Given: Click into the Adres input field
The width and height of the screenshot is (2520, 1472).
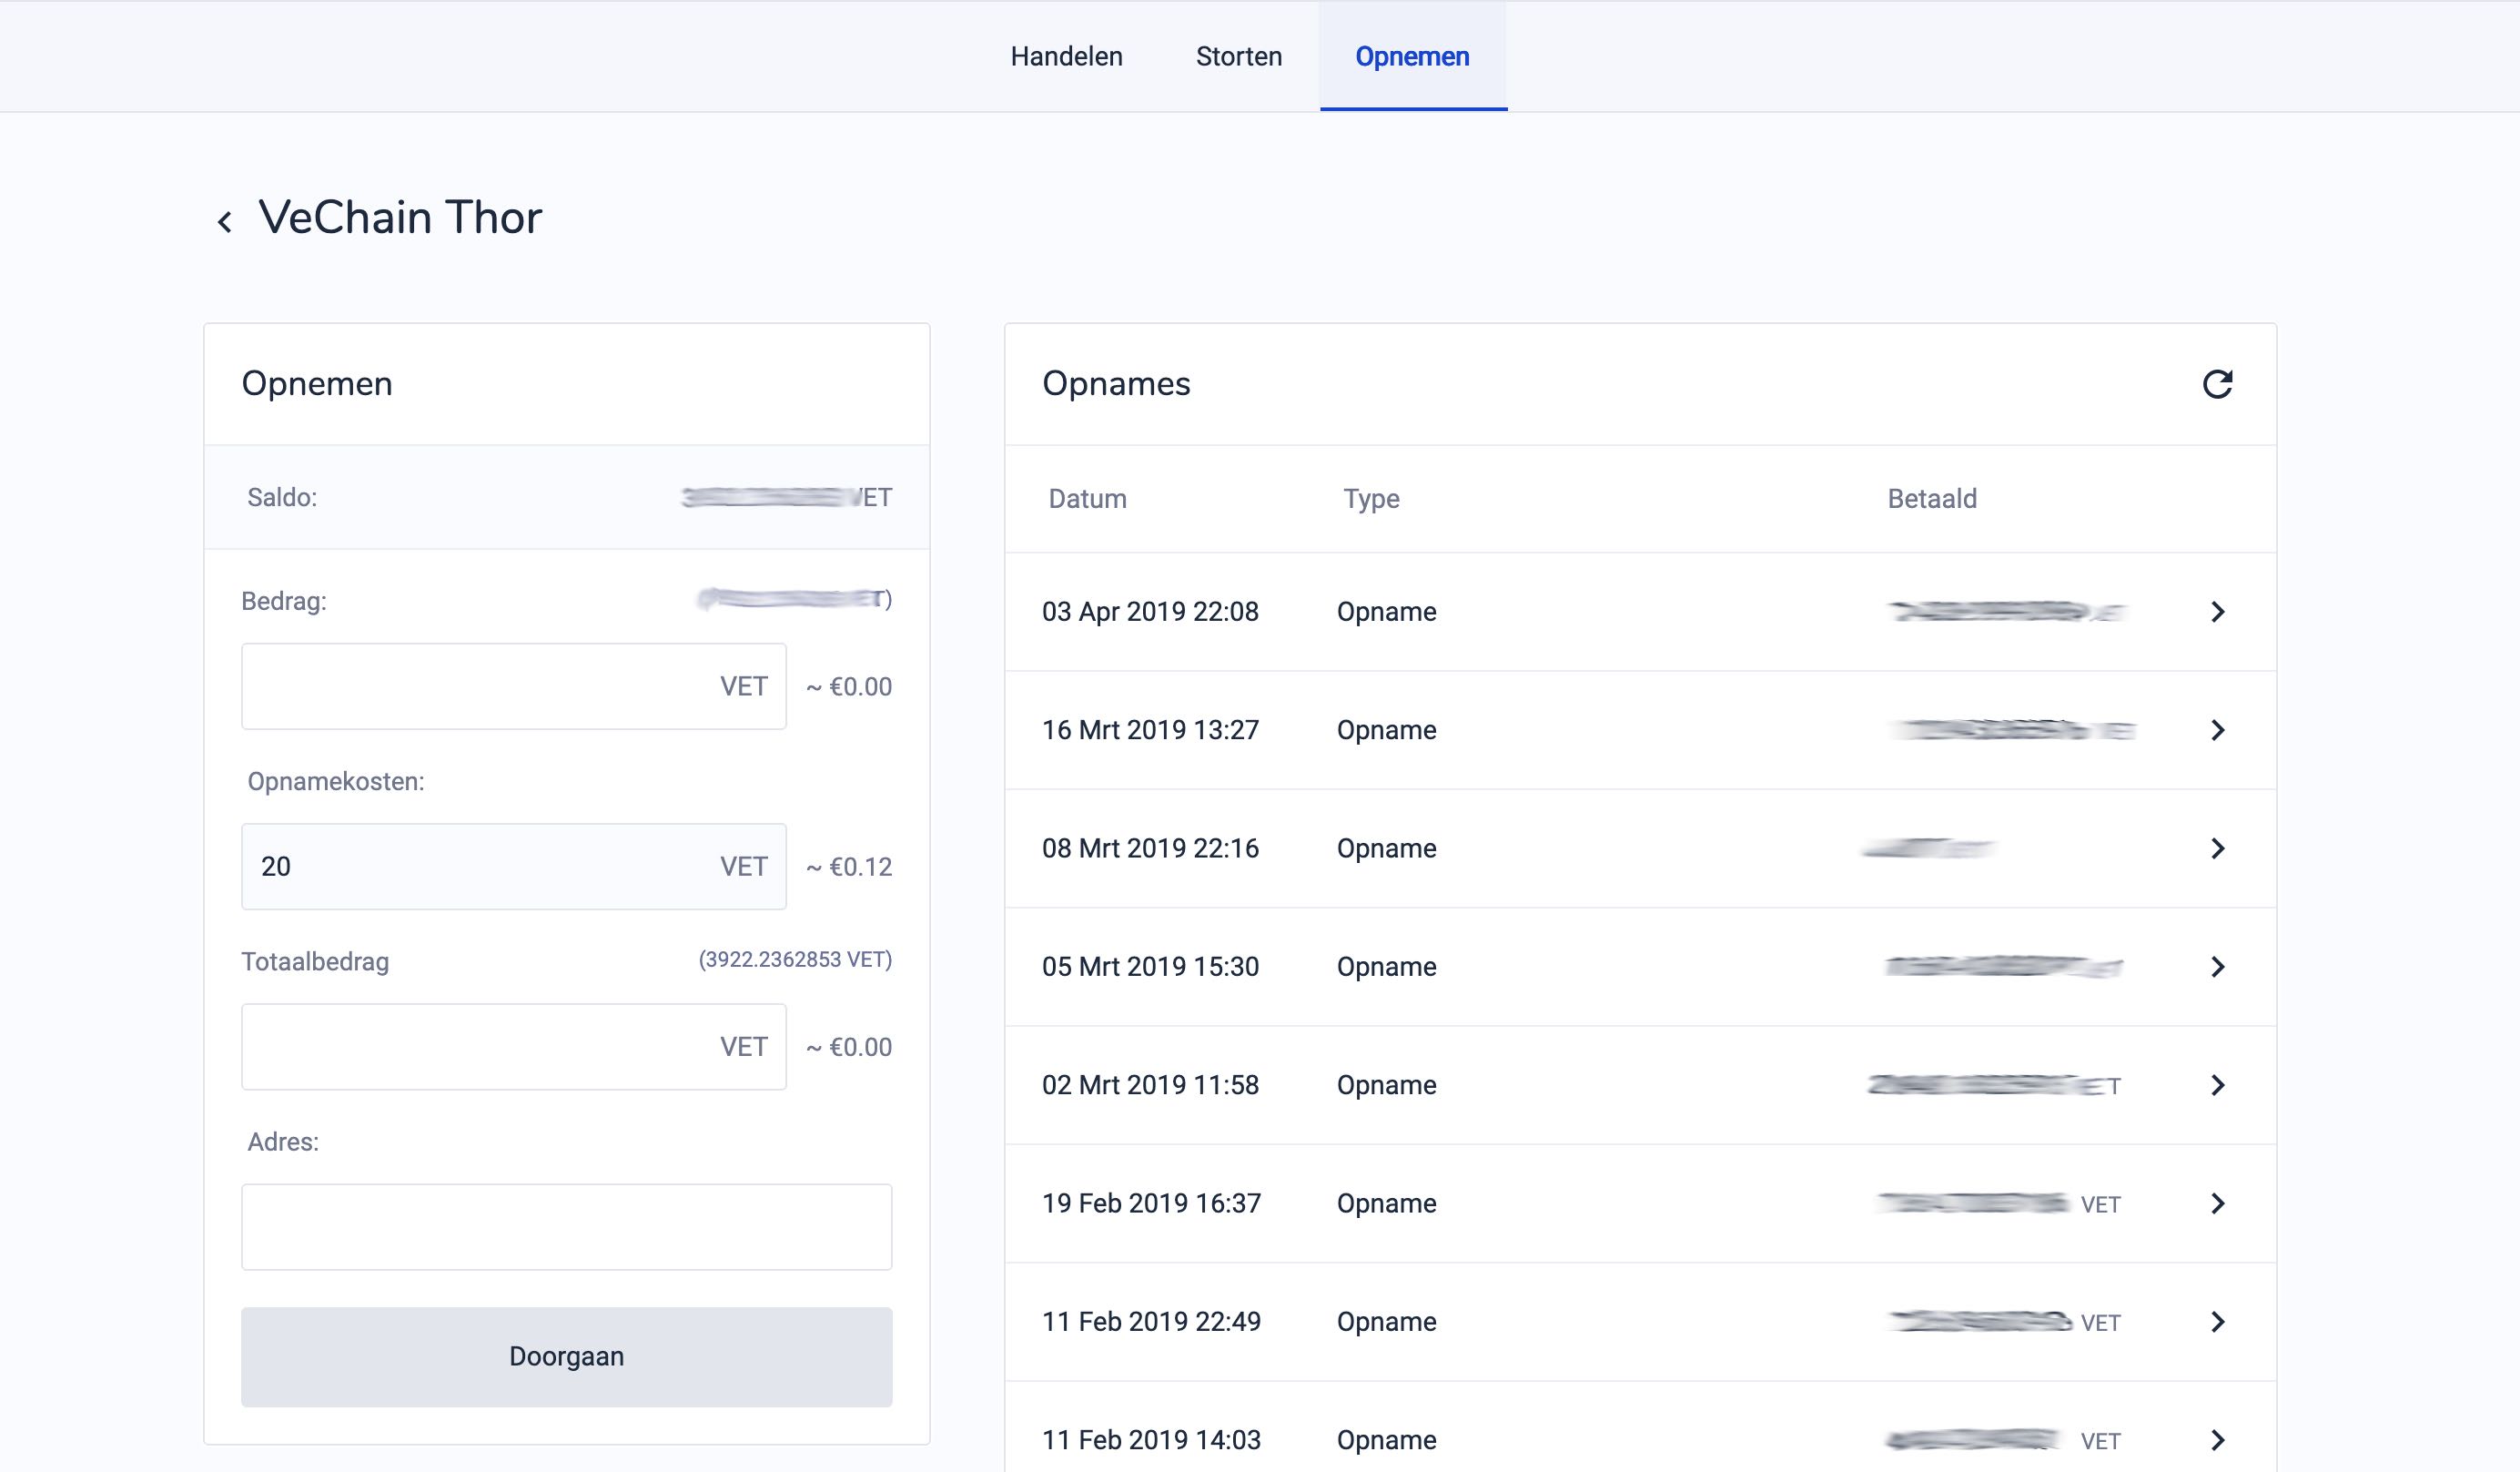Looking at the screenshot, I should pos(566,1227).
